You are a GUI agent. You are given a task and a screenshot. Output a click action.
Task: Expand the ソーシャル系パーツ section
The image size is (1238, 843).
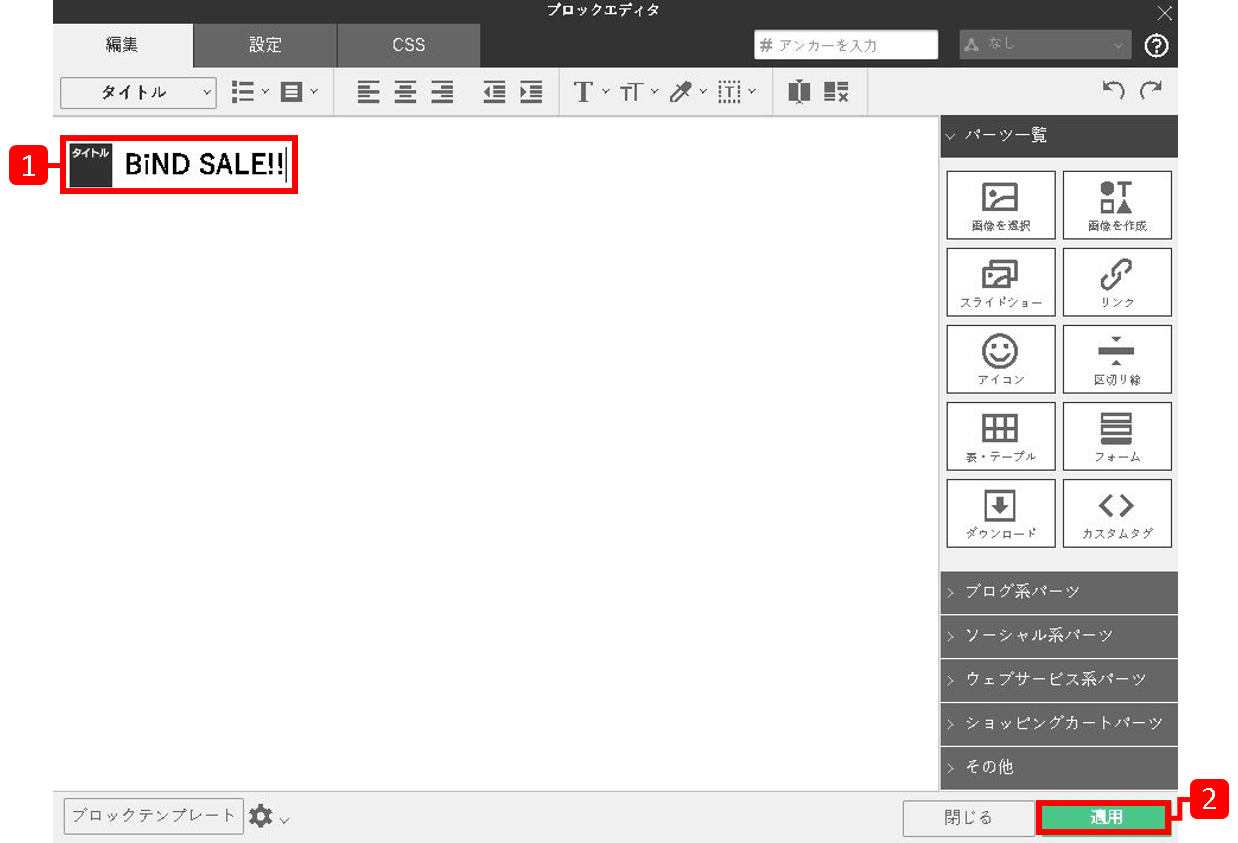[x=1059, y=636]
